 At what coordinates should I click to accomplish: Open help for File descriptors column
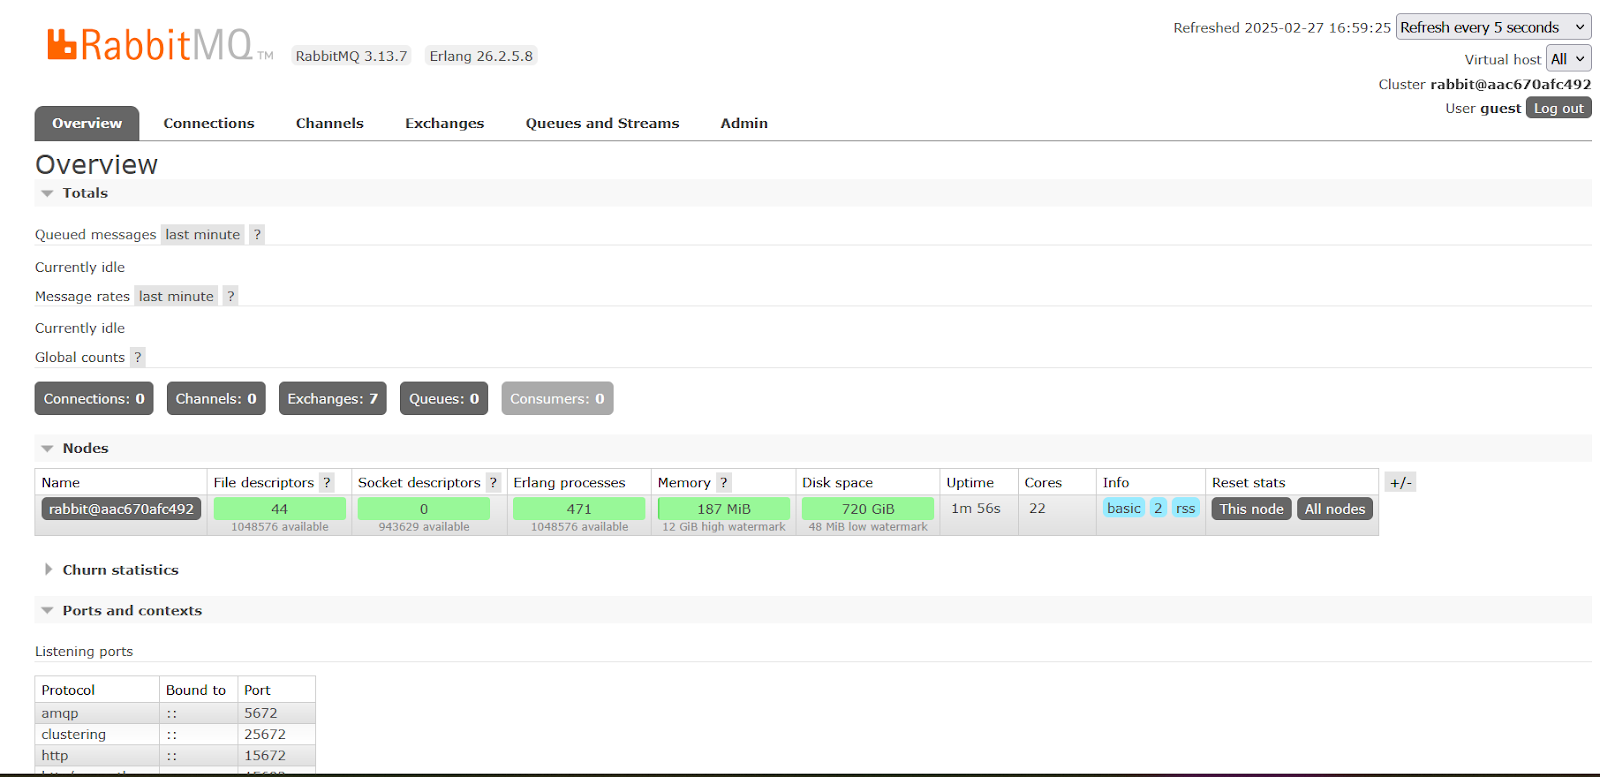coord(326,482)
